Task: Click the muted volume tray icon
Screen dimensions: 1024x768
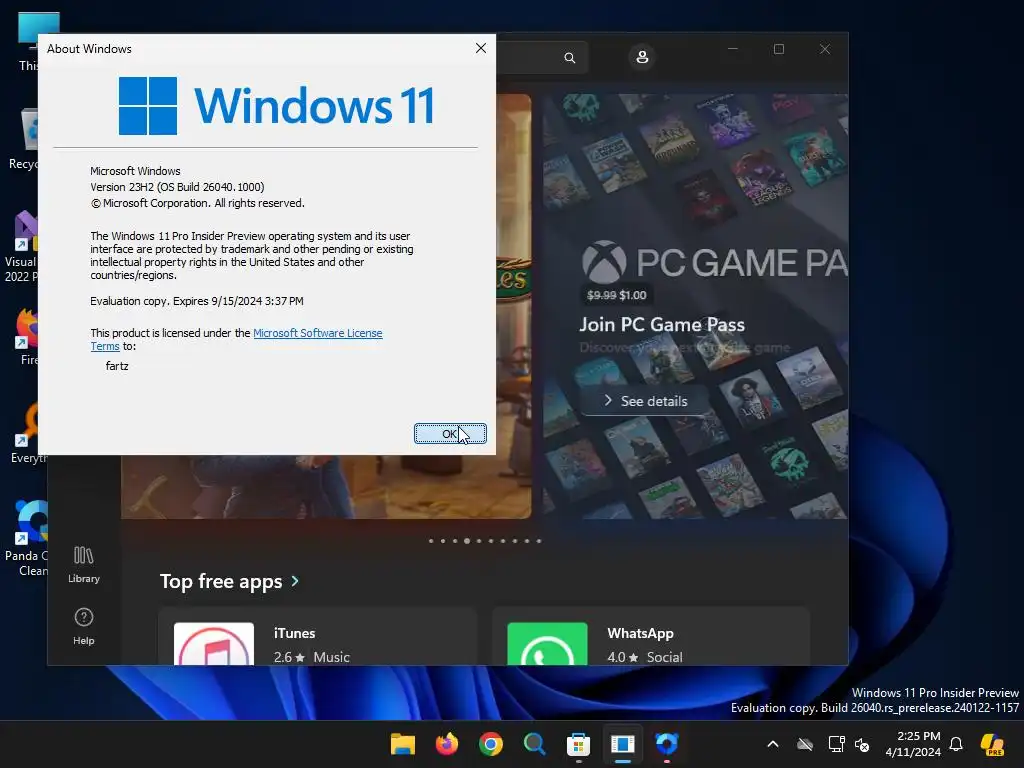Action: pyautogui.click(x=862, y=744)
